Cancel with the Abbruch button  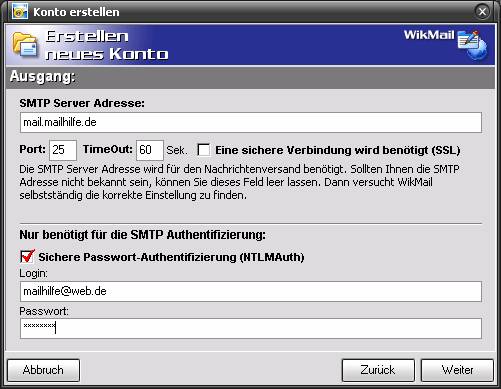(43, 370)
